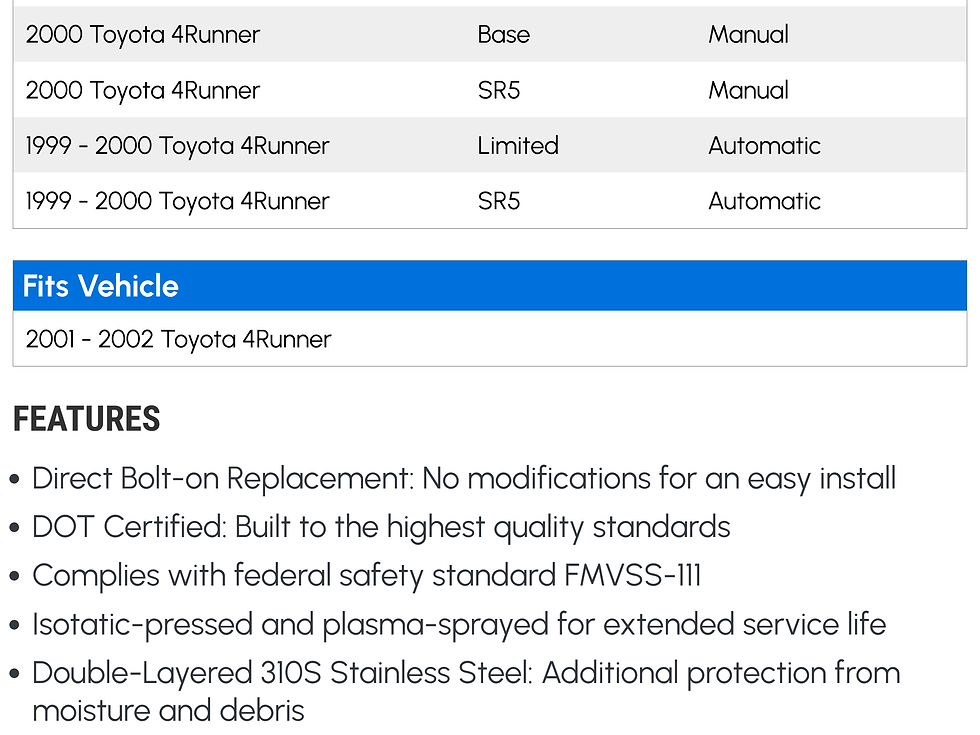Select the Manual cell in the Base row

748,35
